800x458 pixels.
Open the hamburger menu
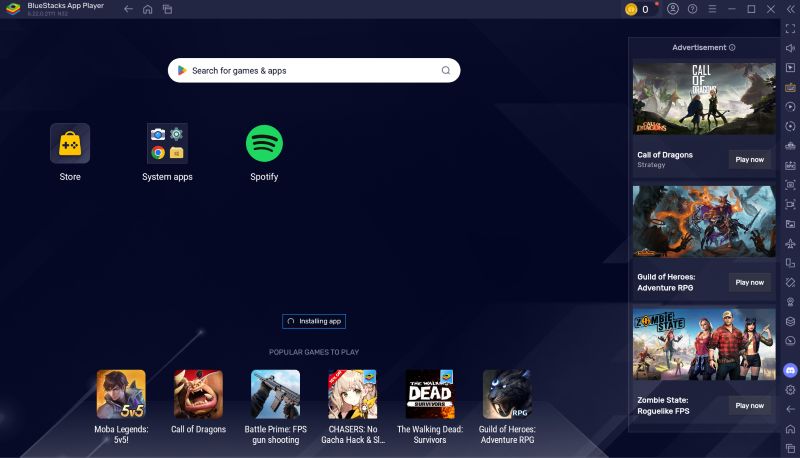click(x=712, y=9)
